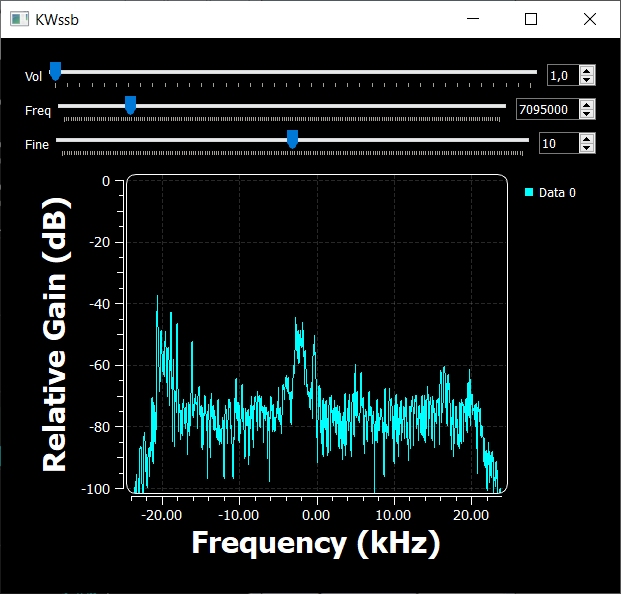Viewport: 621px width, 594px height.
Task: Decrease Vol value with down arrow
Action: coord(587,80)
